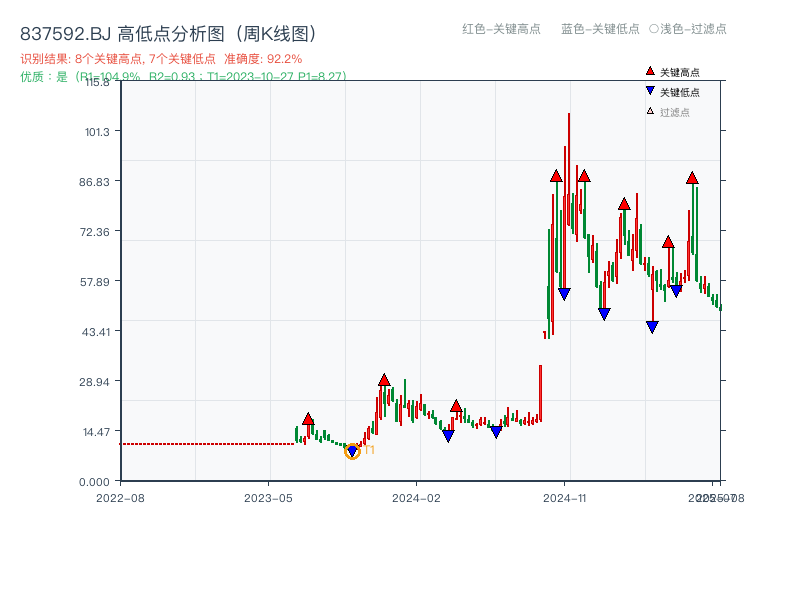Viewport: 800px width, 600px height.
Task: Click the 2023-05 x-axis label
Action: tap(268, 498)
